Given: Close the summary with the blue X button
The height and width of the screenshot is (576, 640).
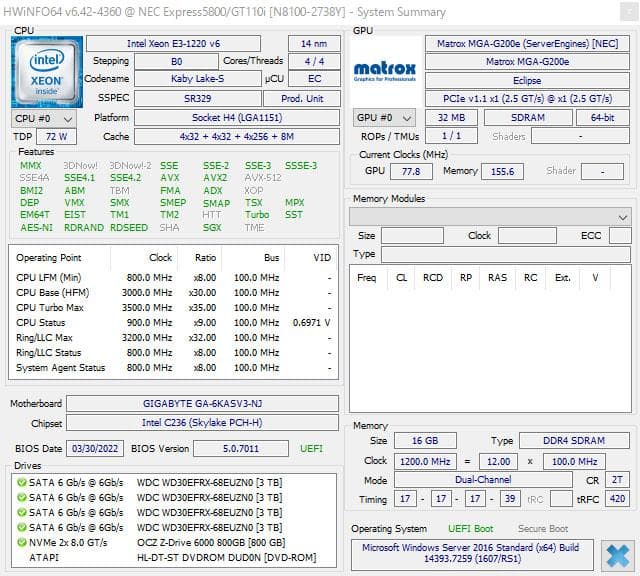Looking at the screenshot, I should (x=618, y=556).
